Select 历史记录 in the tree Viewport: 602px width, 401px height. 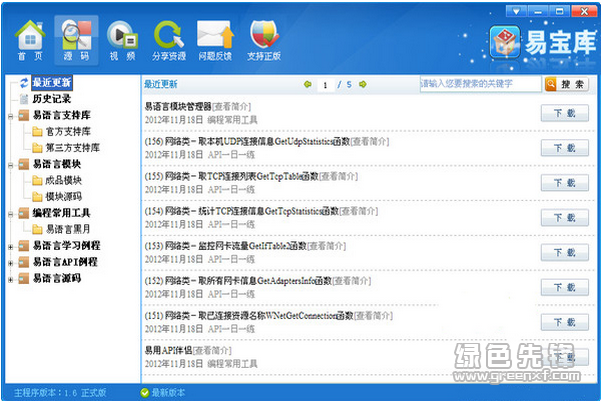(x=51, y=99)
